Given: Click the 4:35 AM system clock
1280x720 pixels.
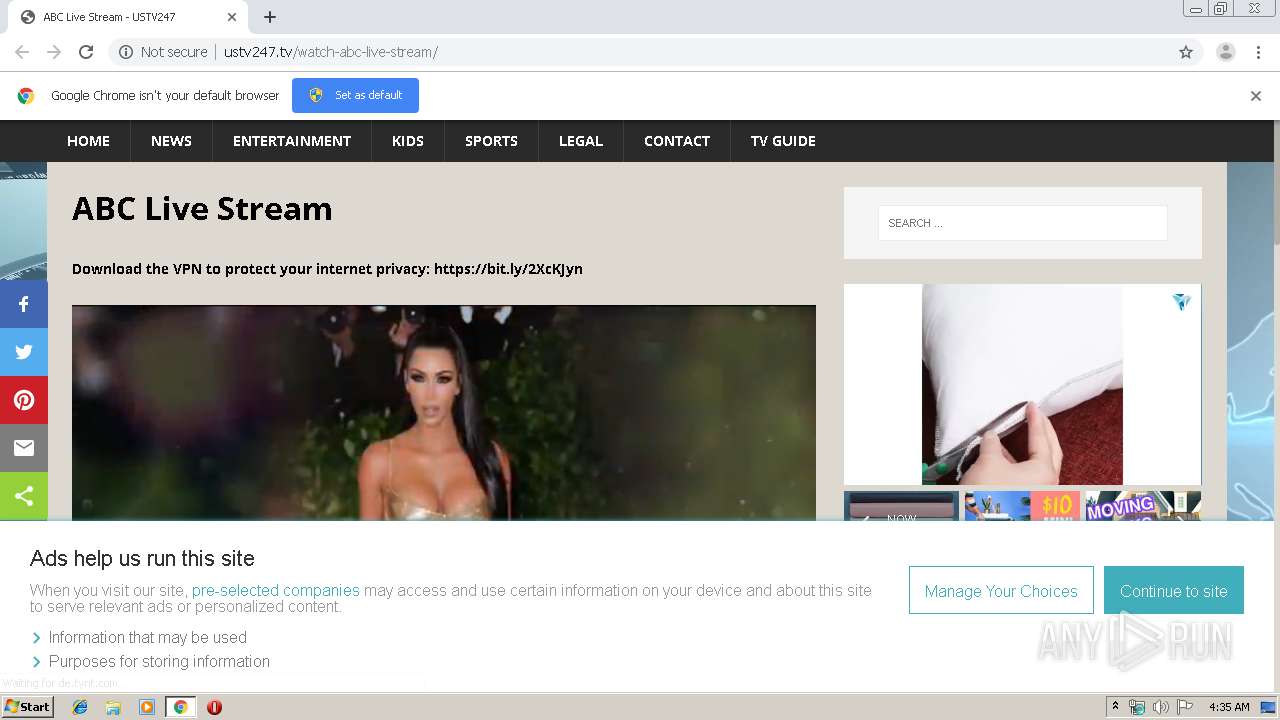Looking at the screenshot, I should [1229, 707].
